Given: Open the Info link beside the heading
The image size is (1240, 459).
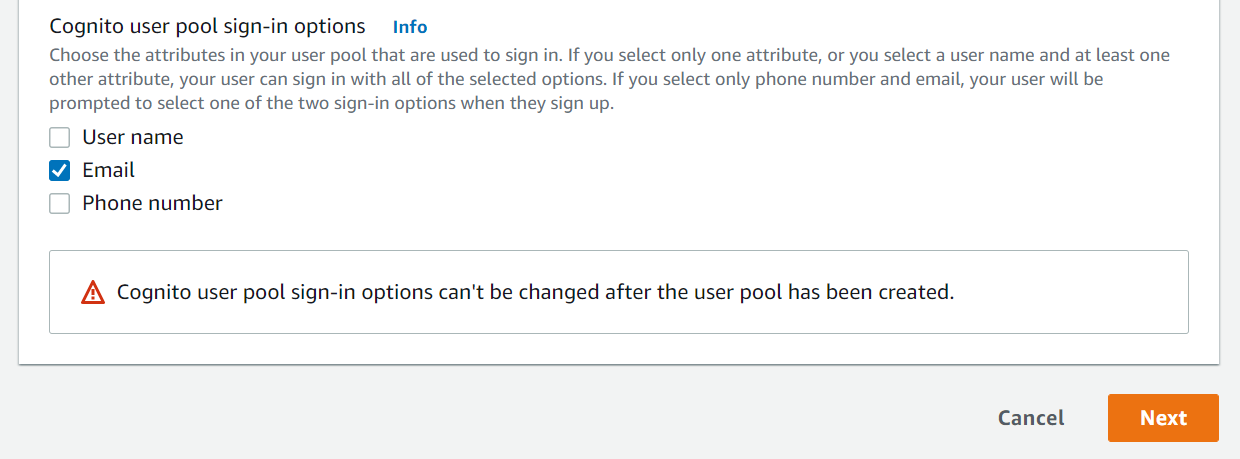Looking at the screenshot, I should click(x=410, y=27).
